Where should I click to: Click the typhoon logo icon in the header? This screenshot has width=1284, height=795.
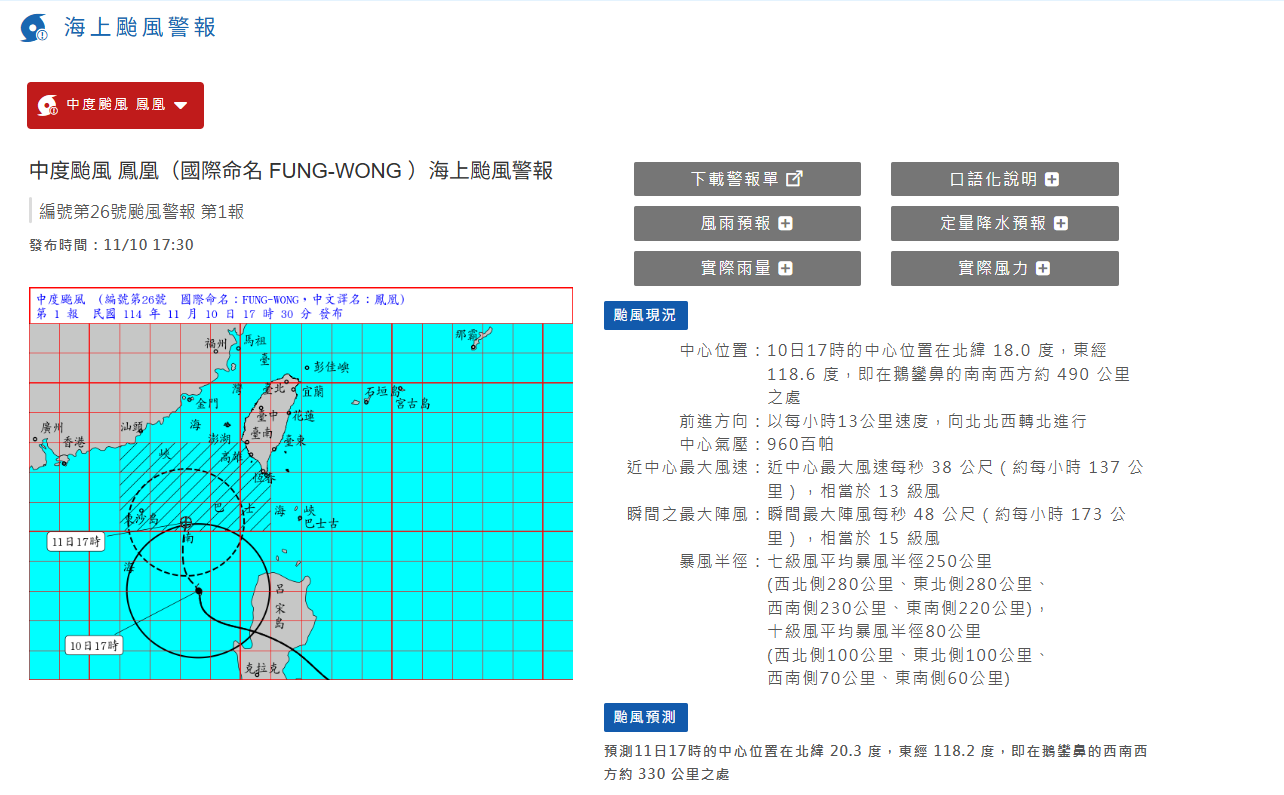tap(34, 28)
